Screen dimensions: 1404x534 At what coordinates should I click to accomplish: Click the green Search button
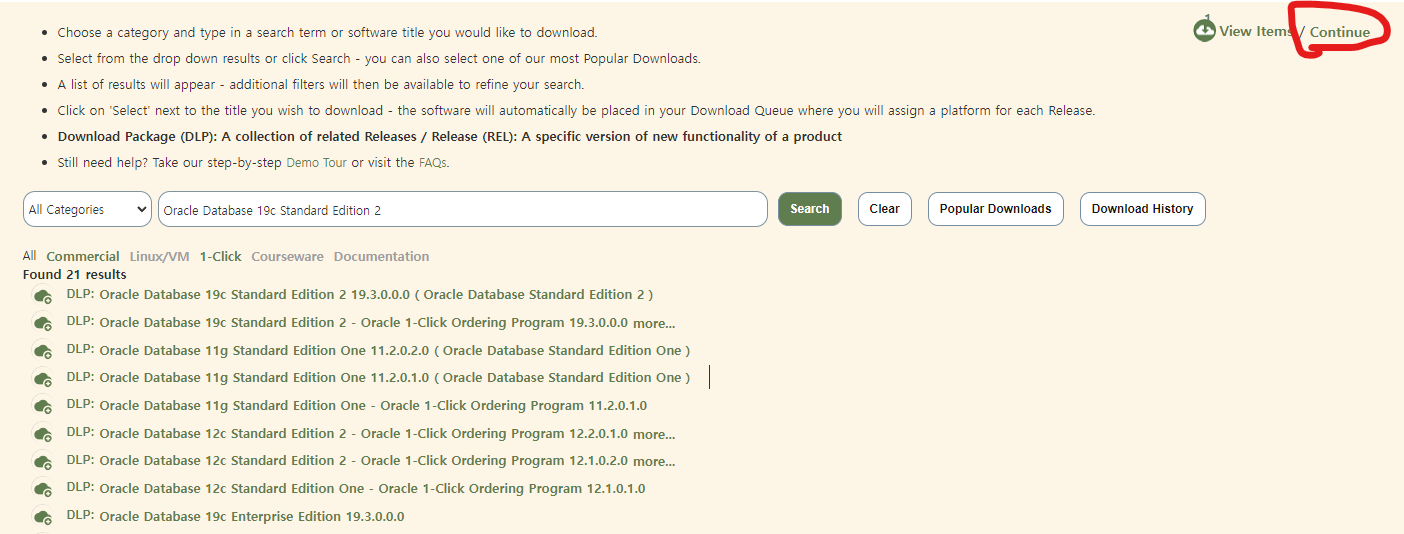810,209
